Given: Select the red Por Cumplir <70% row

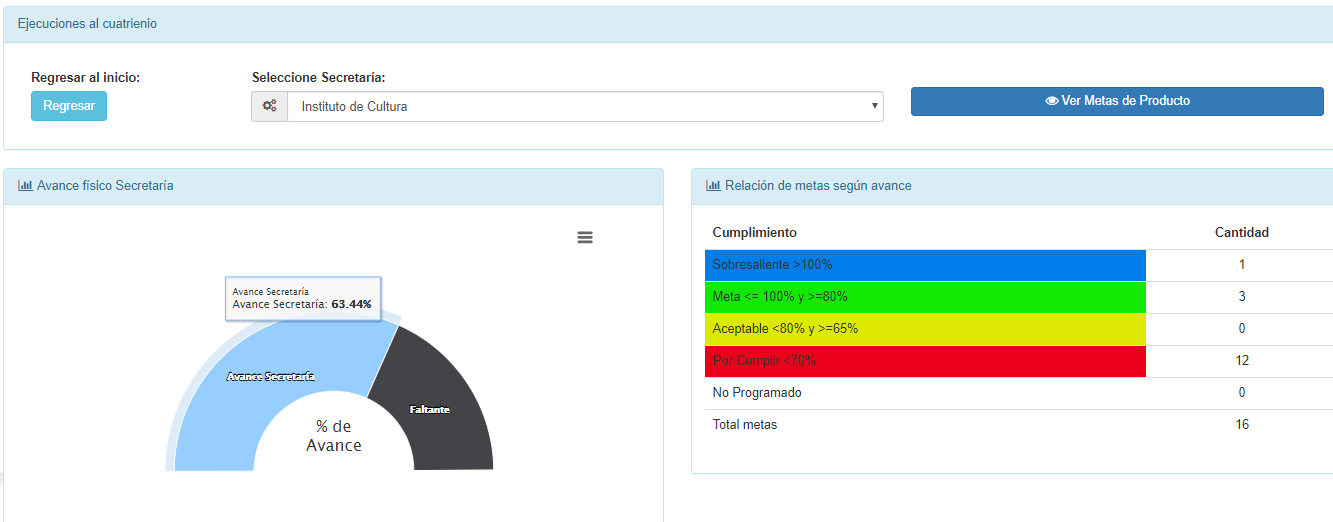Looking at the screenshot, I should pyautogui.click(x=925, y=361).
